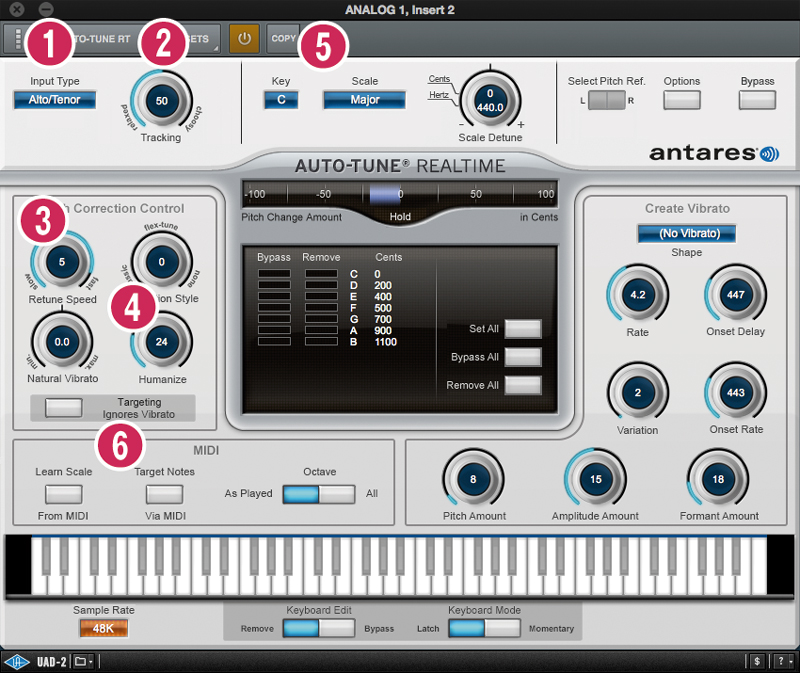Click the Sample Rate 48K display
Screen dimensions: 800x673
pyautogui.click(x=104, y=628)
